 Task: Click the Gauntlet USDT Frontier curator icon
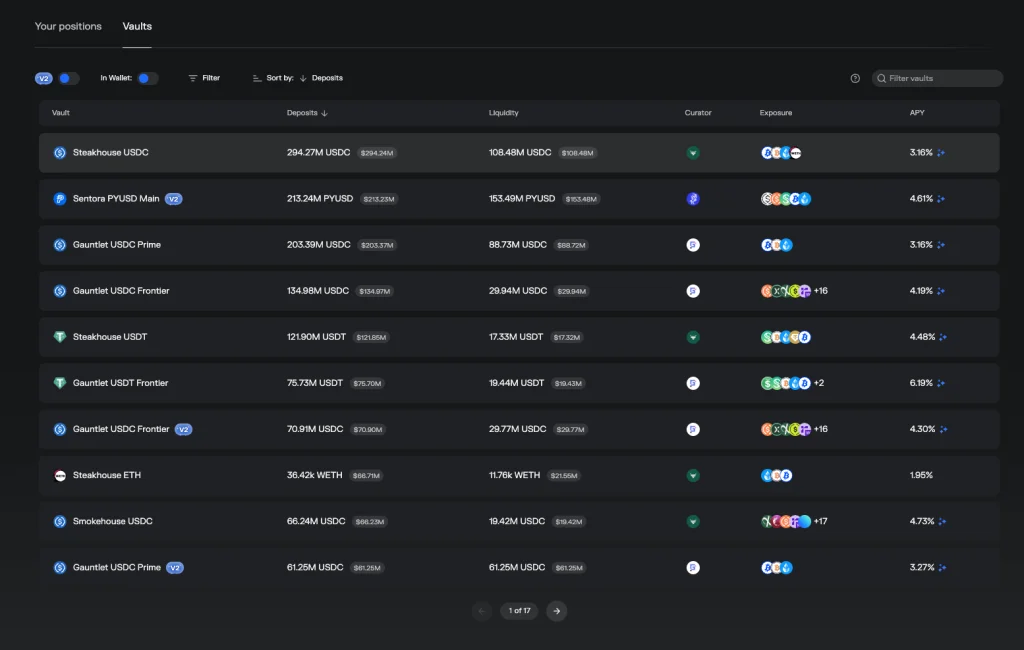[693, 383]
